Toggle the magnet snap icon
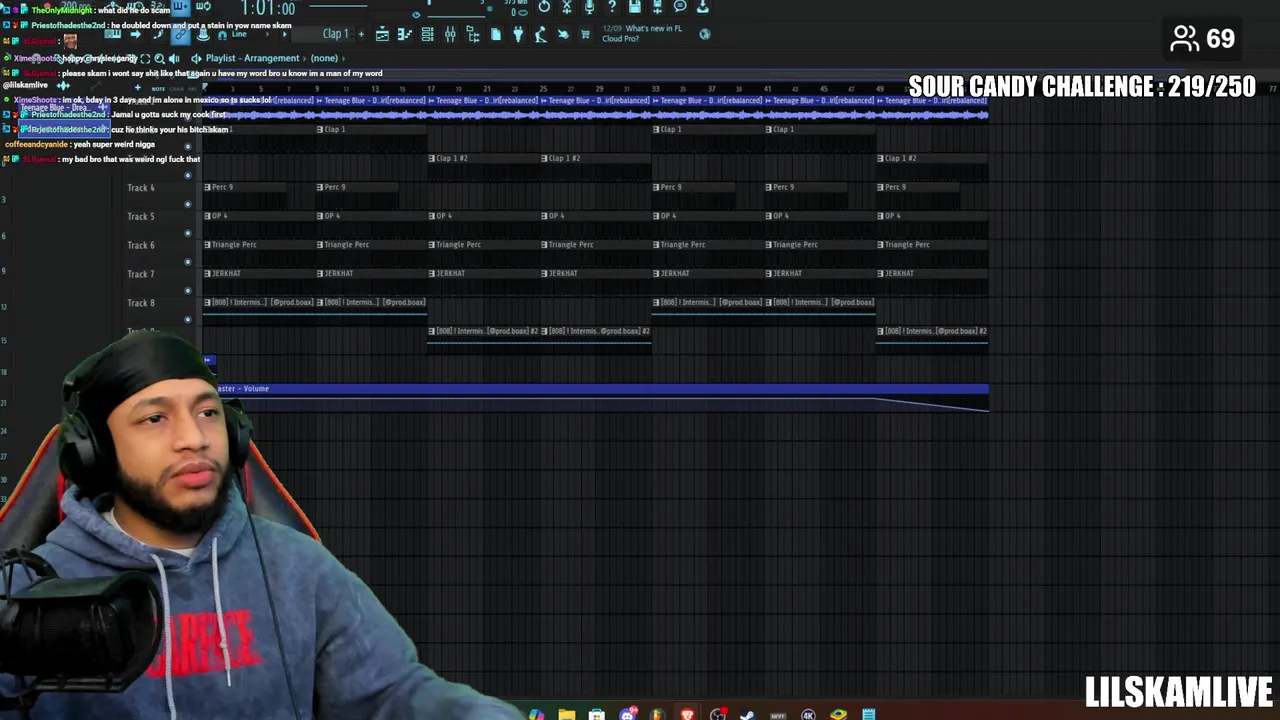This screenshot has width=1280, height=720. tap(221, 35)
